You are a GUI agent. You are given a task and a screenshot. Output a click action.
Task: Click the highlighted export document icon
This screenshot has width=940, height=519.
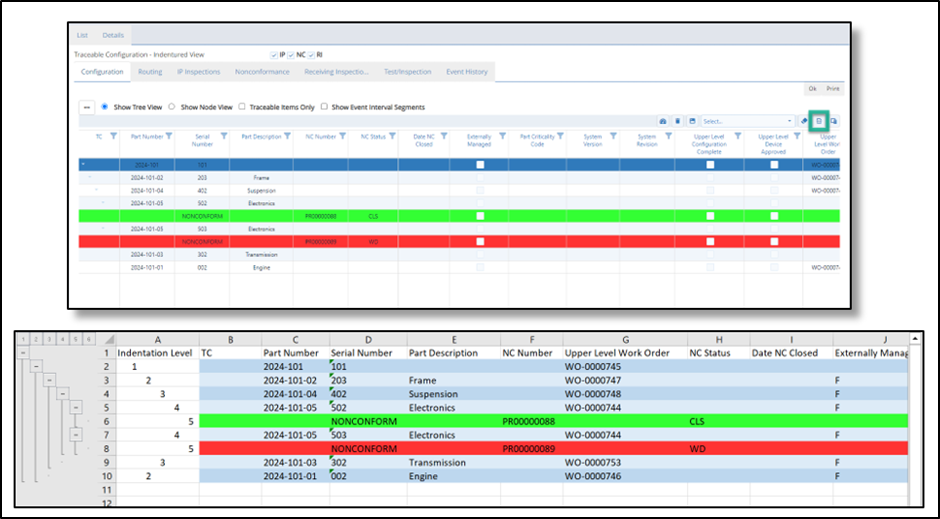point(818,120)
